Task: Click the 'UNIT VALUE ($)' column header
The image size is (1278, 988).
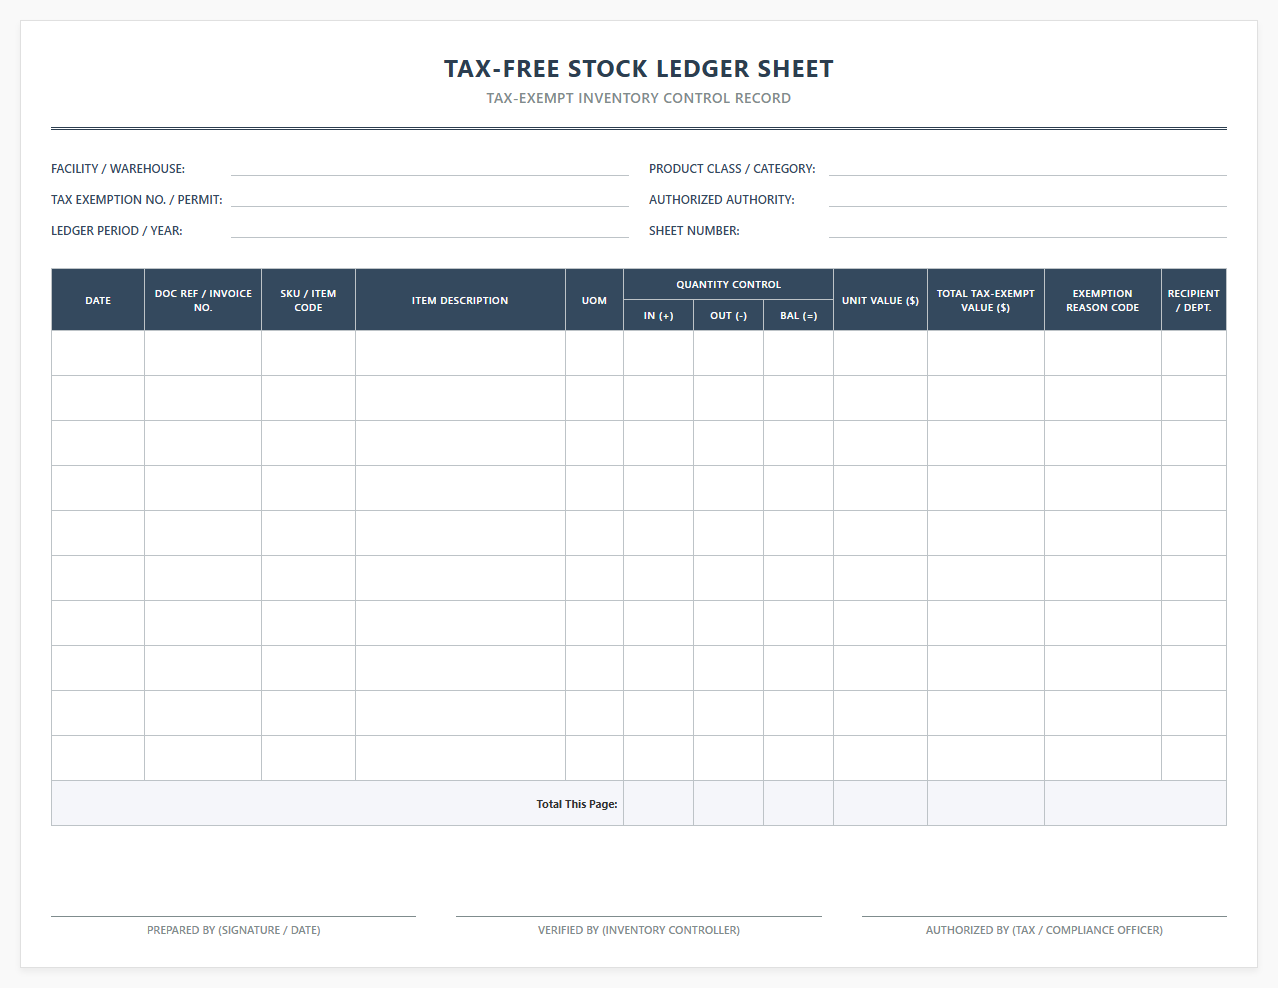Action: point(880,300)
